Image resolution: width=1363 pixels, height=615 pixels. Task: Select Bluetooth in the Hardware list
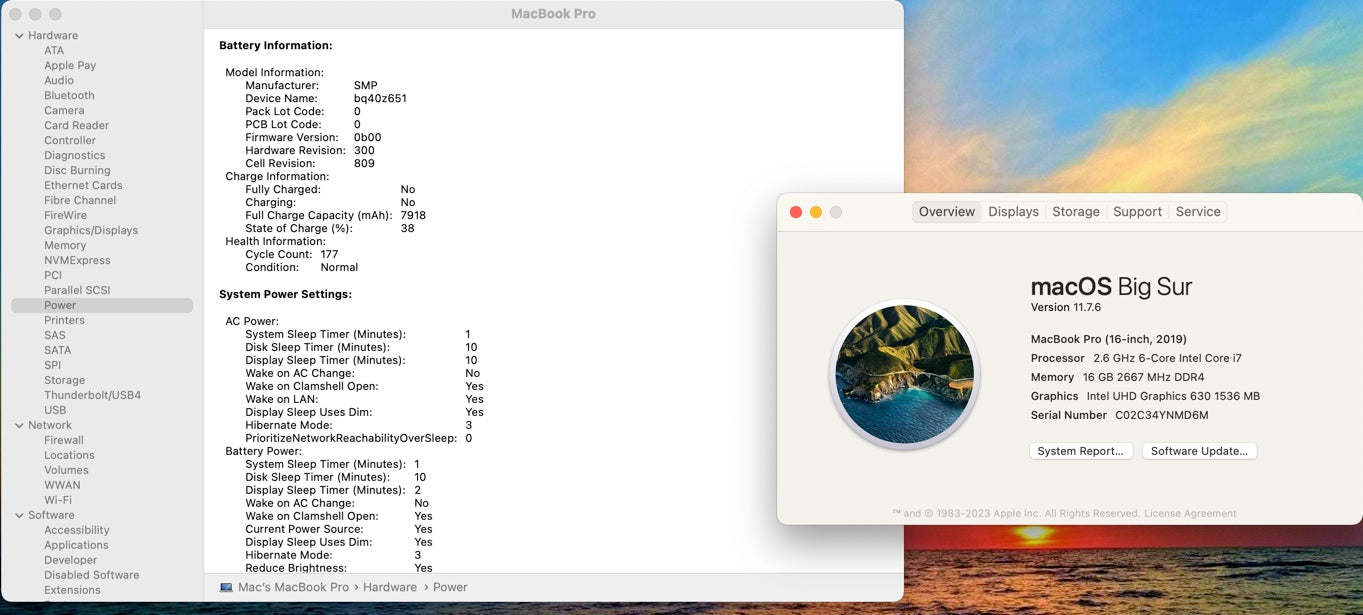(69, 96)
